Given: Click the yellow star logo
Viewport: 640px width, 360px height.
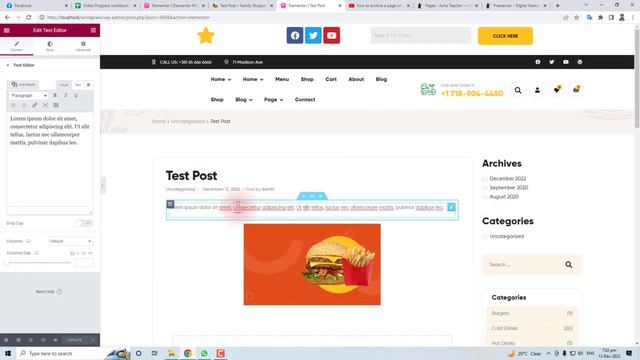Looking at the screenshot, I should 206,36.
